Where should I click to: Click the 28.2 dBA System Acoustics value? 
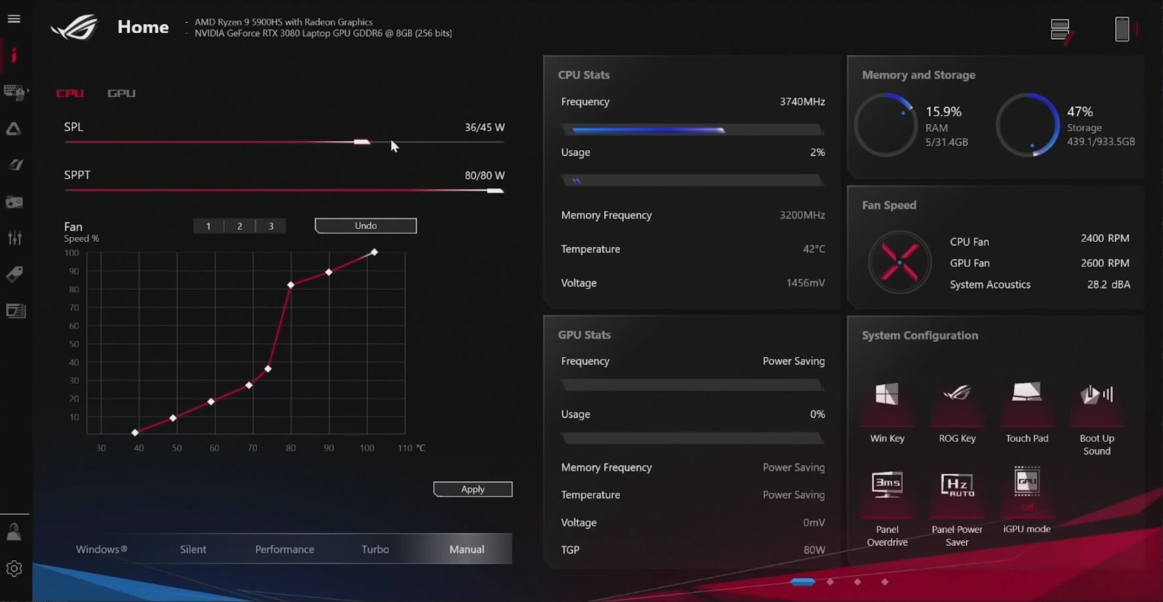pyautogui.click(x=1109, y=285)
